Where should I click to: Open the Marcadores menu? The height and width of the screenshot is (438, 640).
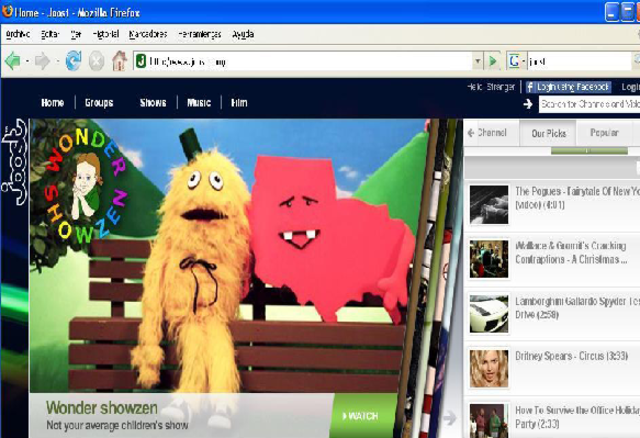[x=148, y=34]
